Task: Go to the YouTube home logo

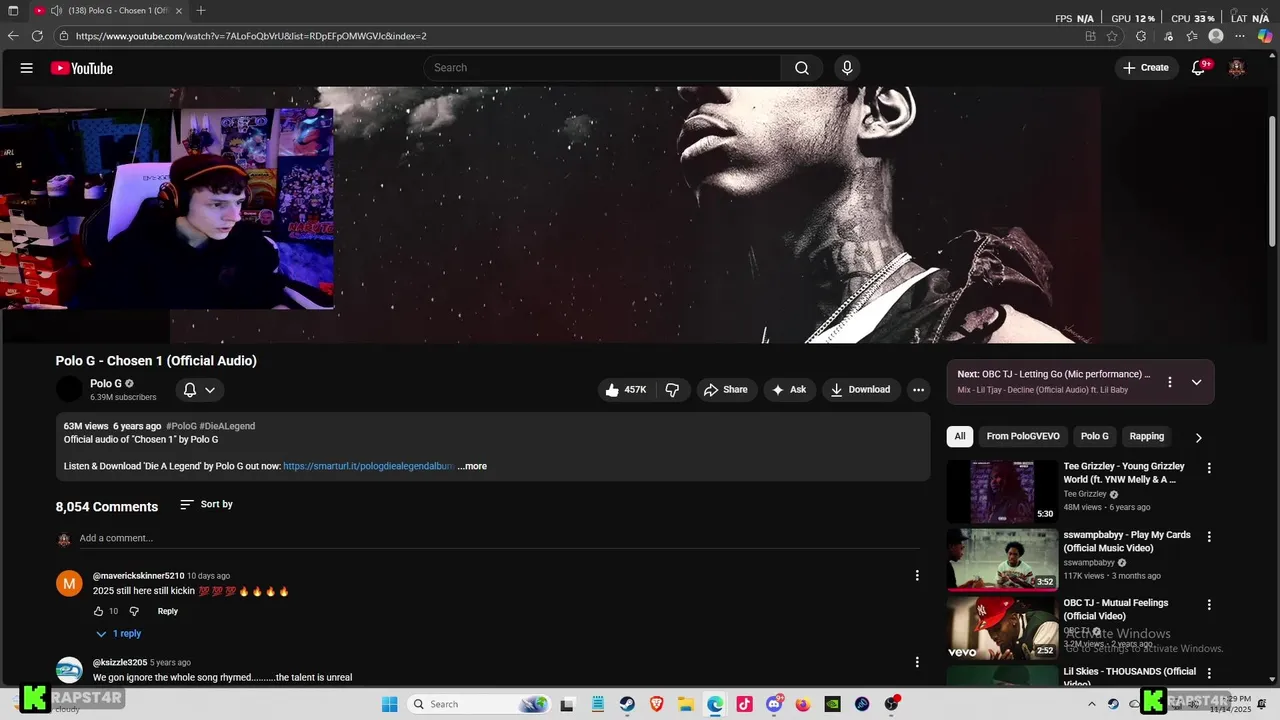Action: (x=82, y=68)
